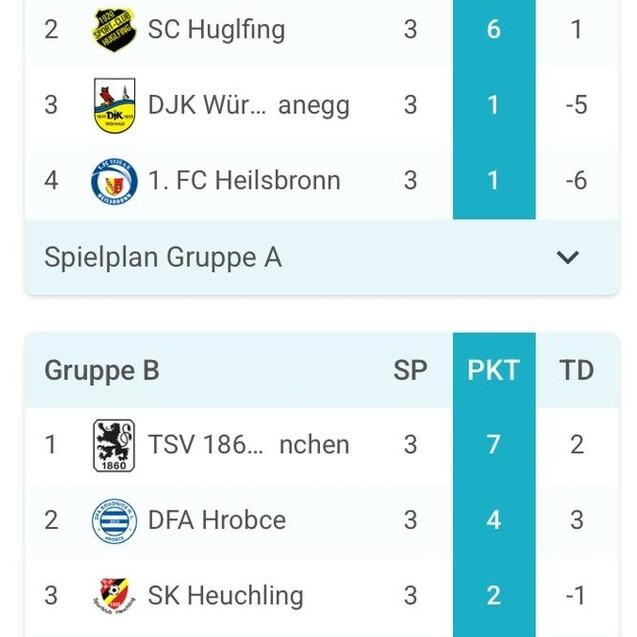Open the truncated DJK Würmtal team name
The width and height of the screenshot is (637, 637).
tap(248, 105)
